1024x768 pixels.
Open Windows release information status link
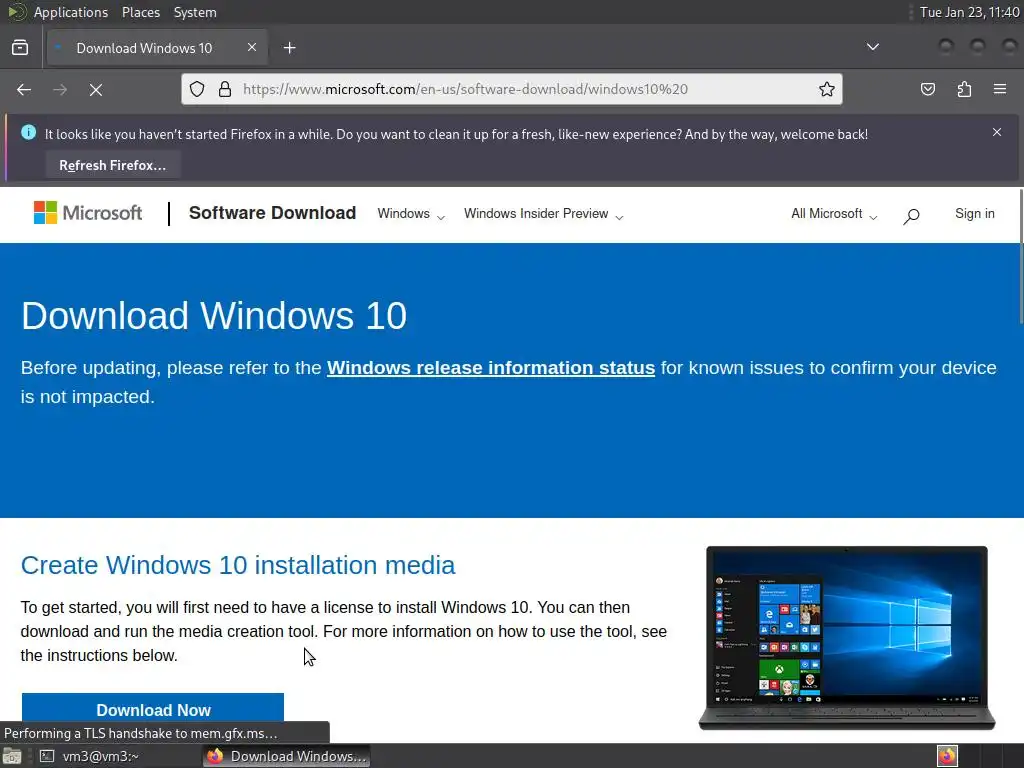point(490,368)
